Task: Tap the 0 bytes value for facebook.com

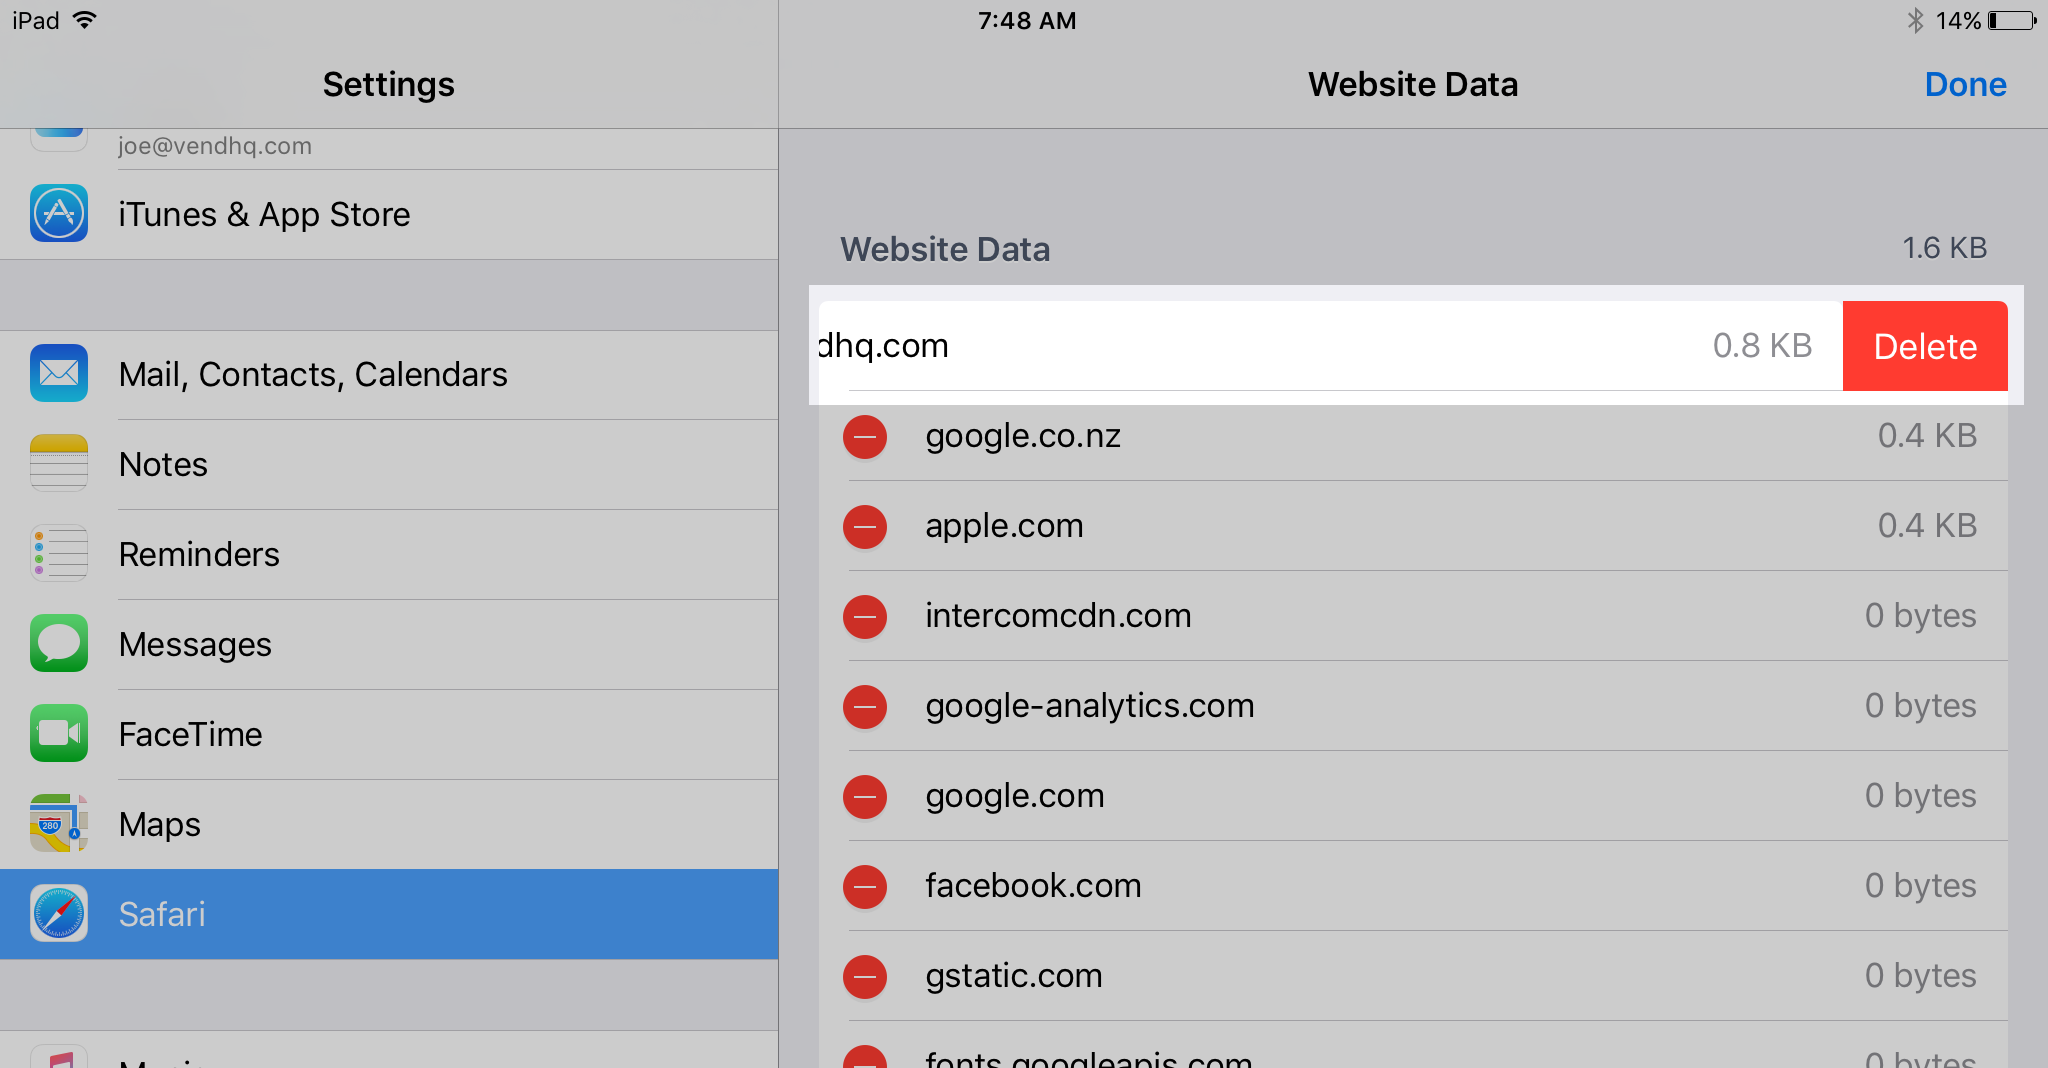Action: pos(1920,886)
